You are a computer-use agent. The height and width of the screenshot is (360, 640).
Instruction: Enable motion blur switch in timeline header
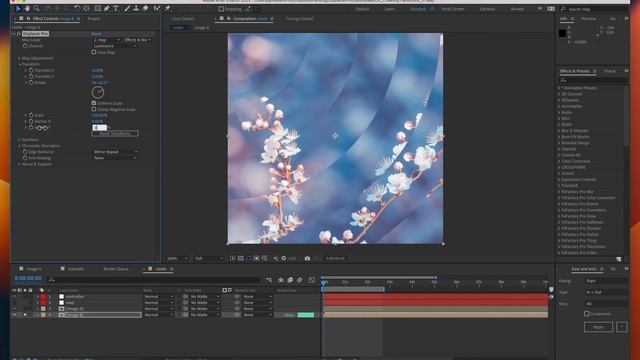(300, 280)
